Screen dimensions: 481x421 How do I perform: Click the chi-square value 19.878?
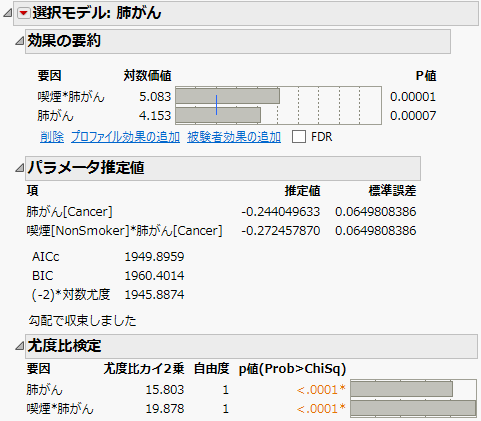click(165, 409)
